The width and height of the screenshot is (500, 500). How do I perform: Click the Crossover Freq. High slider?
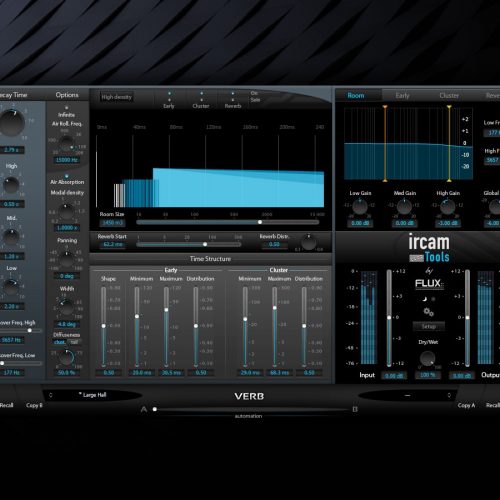pos(21,330)
